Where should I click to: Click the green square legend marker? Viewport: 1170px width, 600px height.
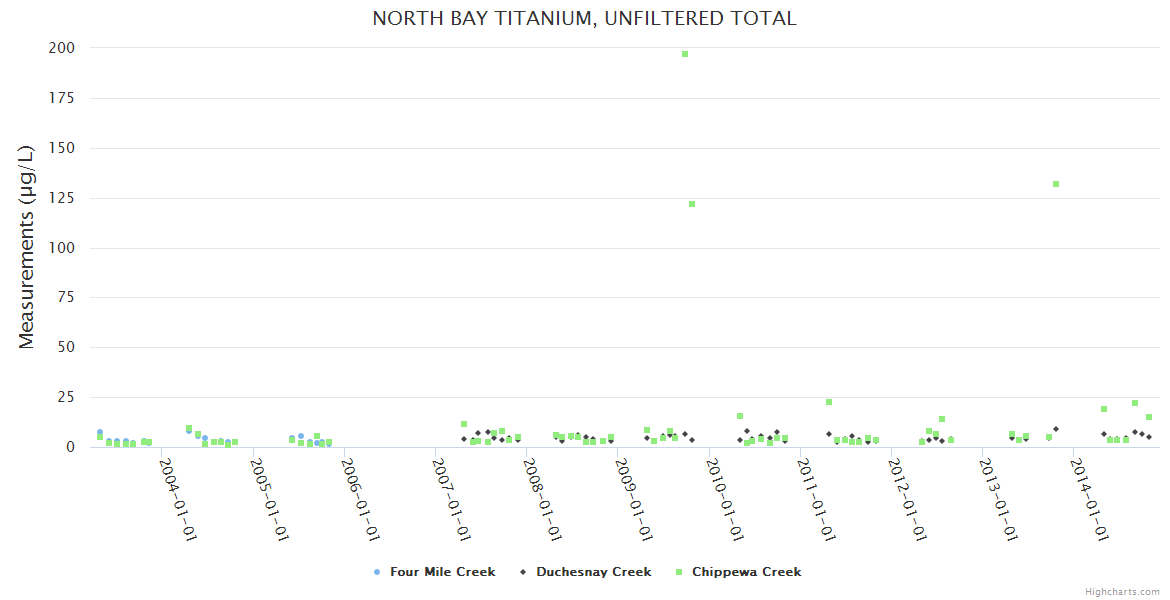(679, 572)
